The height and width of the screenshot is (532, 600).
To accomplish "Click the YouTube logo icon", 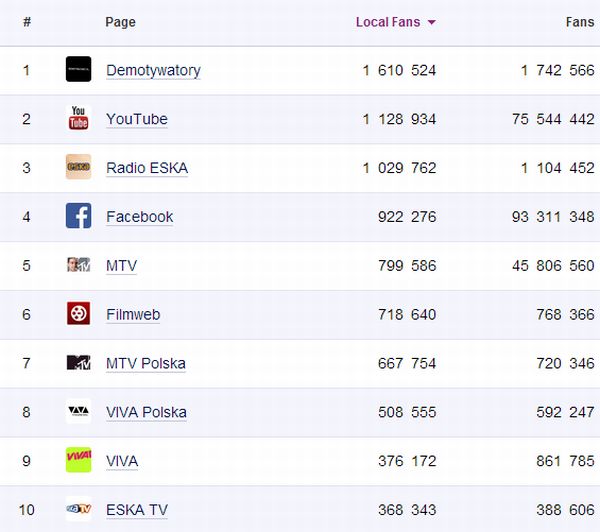I will pos(78,119).
